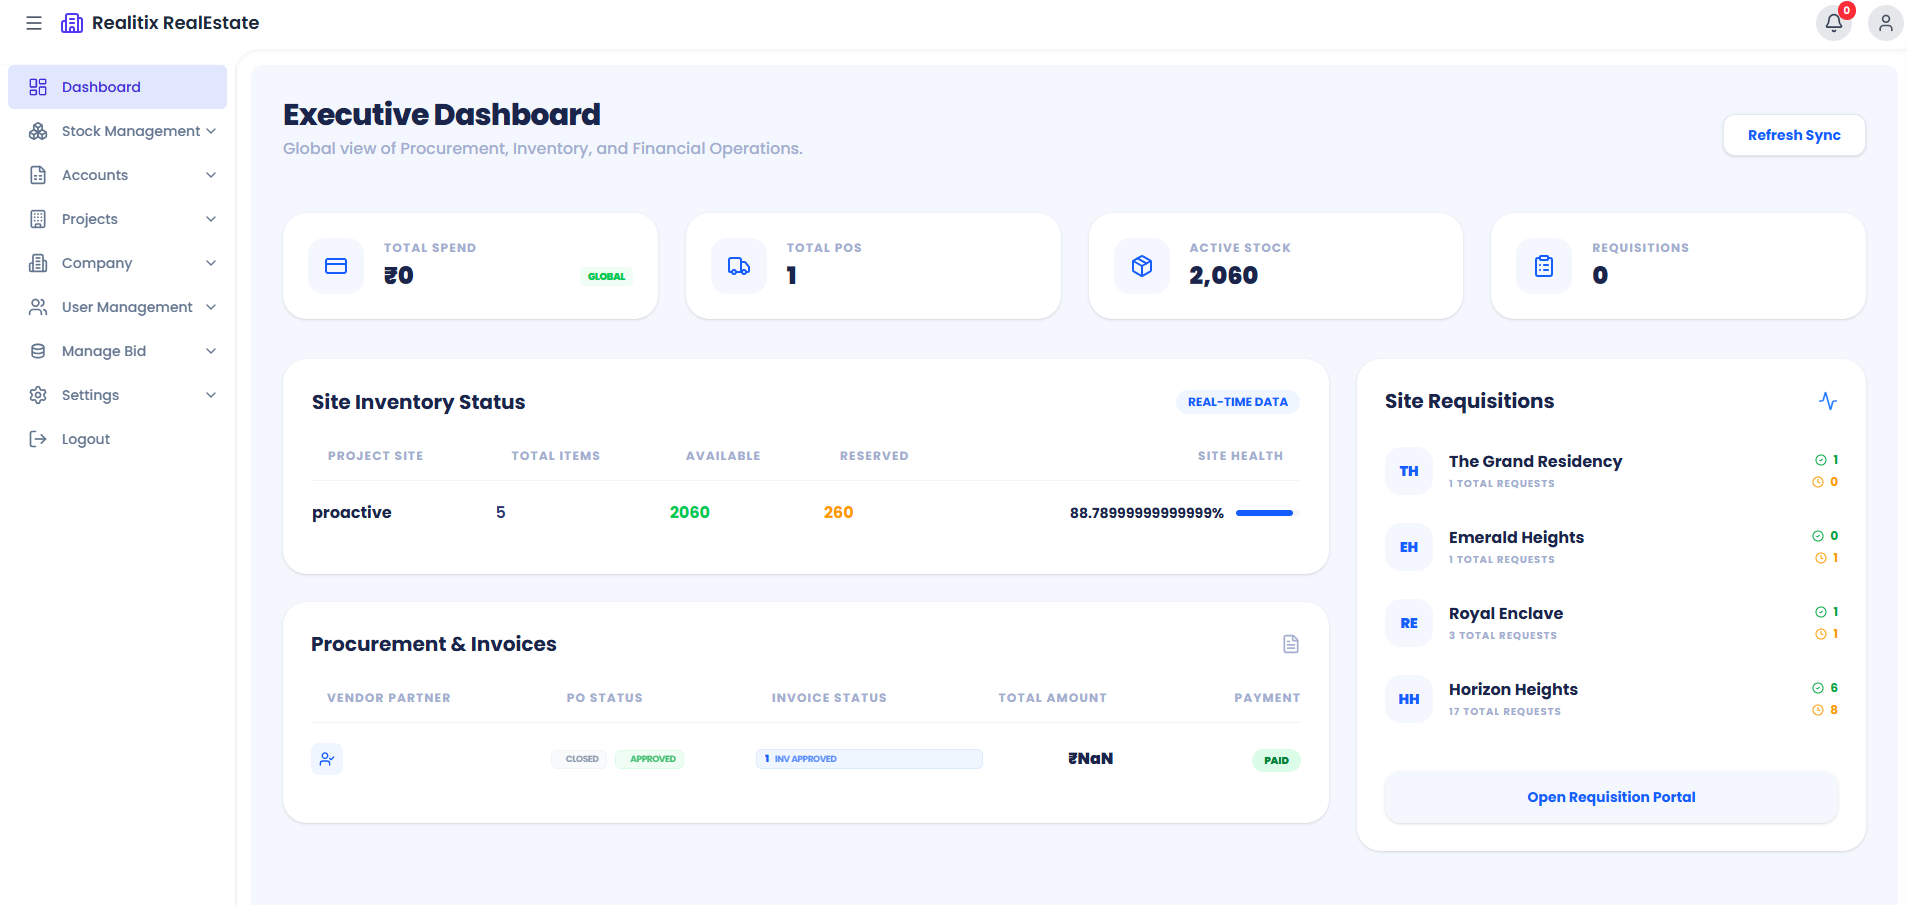
Task: Click the Total POs truck icon
Action: 739,266
